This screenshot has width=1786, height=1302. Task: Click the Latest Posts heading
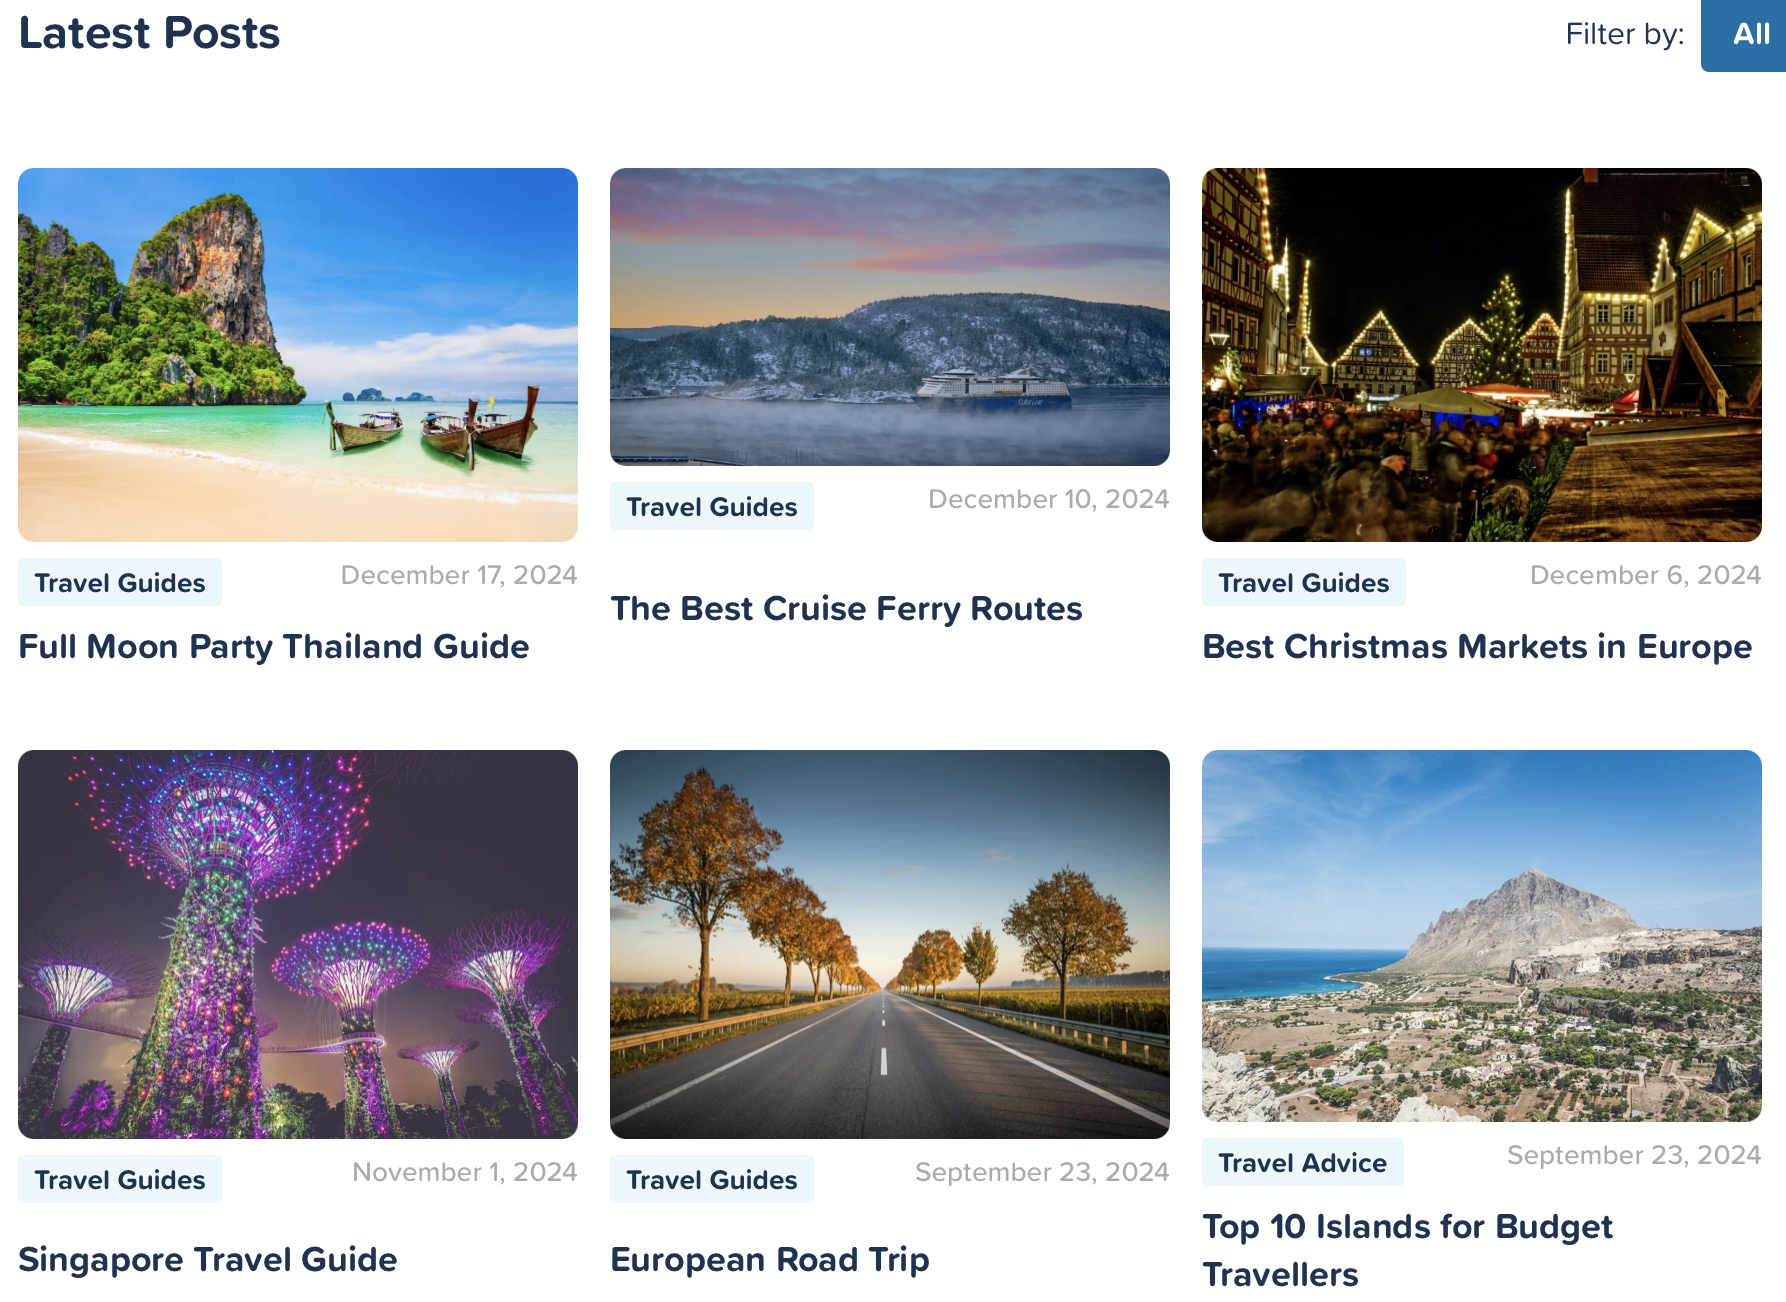(150, 33)
